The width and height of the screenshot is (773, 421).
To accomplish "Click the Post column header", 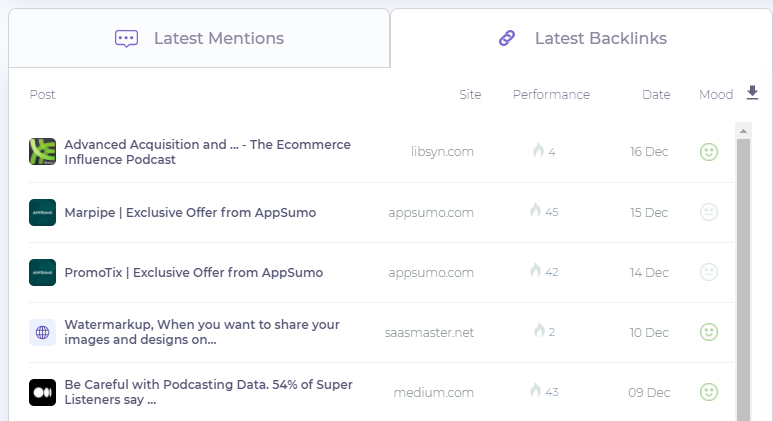I will point(42,95).
